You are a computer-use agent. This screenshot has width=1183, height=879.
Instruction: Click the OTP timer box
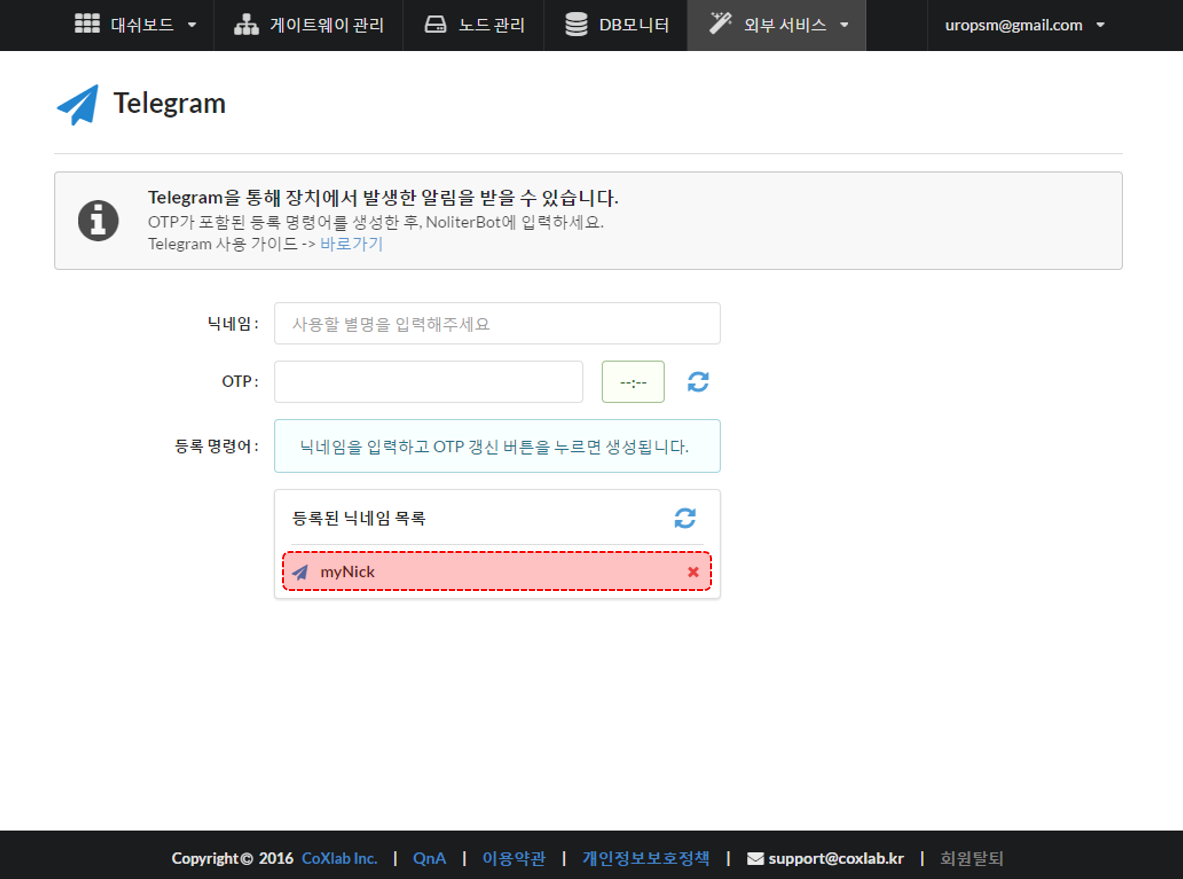pos(633,382)
